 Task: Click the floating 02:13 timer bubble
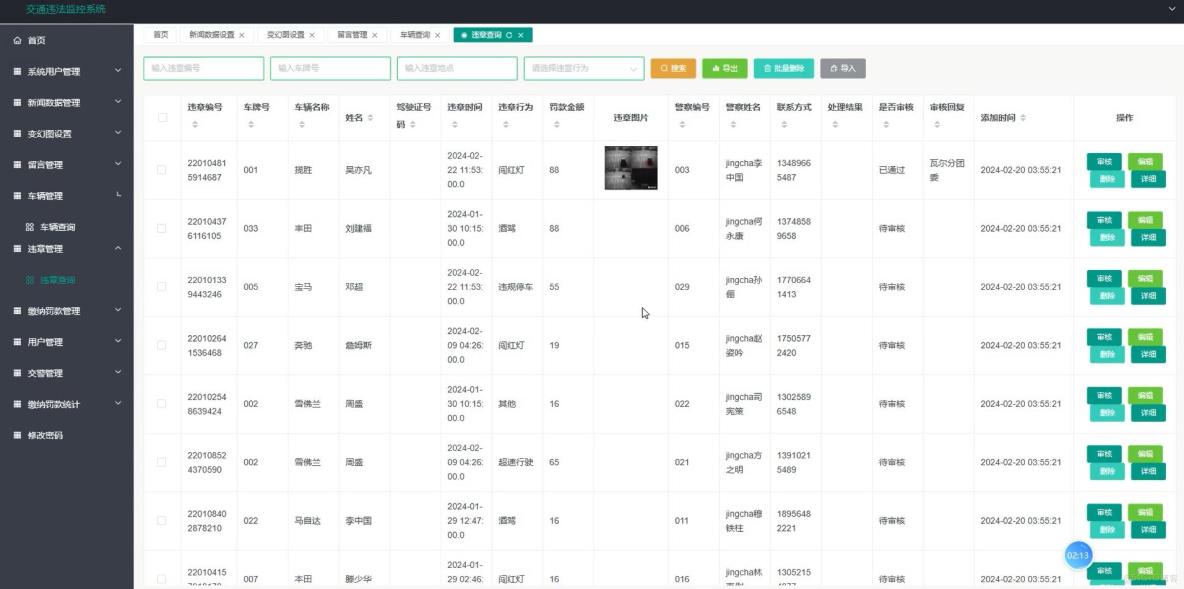tap(1078, 555)
